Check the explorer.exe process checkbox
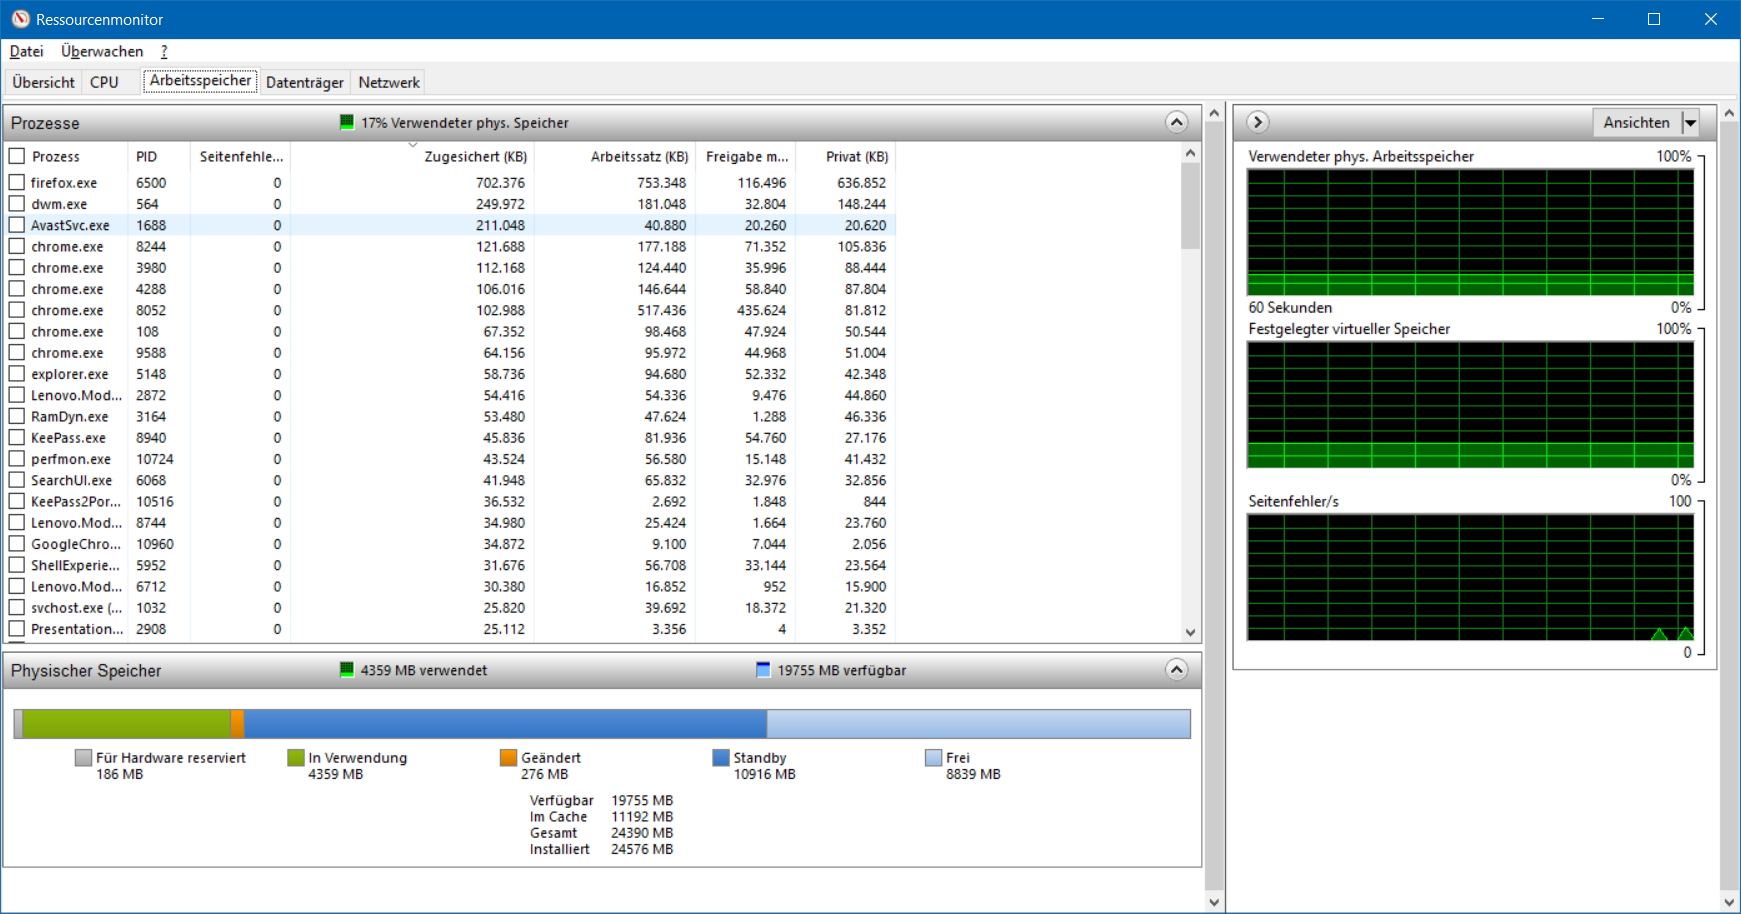The width and height of the screenshot is (1741, 914). coord(17,373)
